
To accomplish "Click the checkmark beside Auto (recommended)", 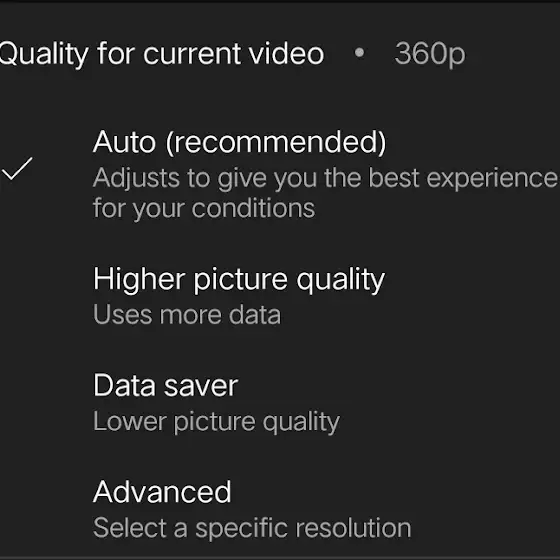I will coord(17,169).
